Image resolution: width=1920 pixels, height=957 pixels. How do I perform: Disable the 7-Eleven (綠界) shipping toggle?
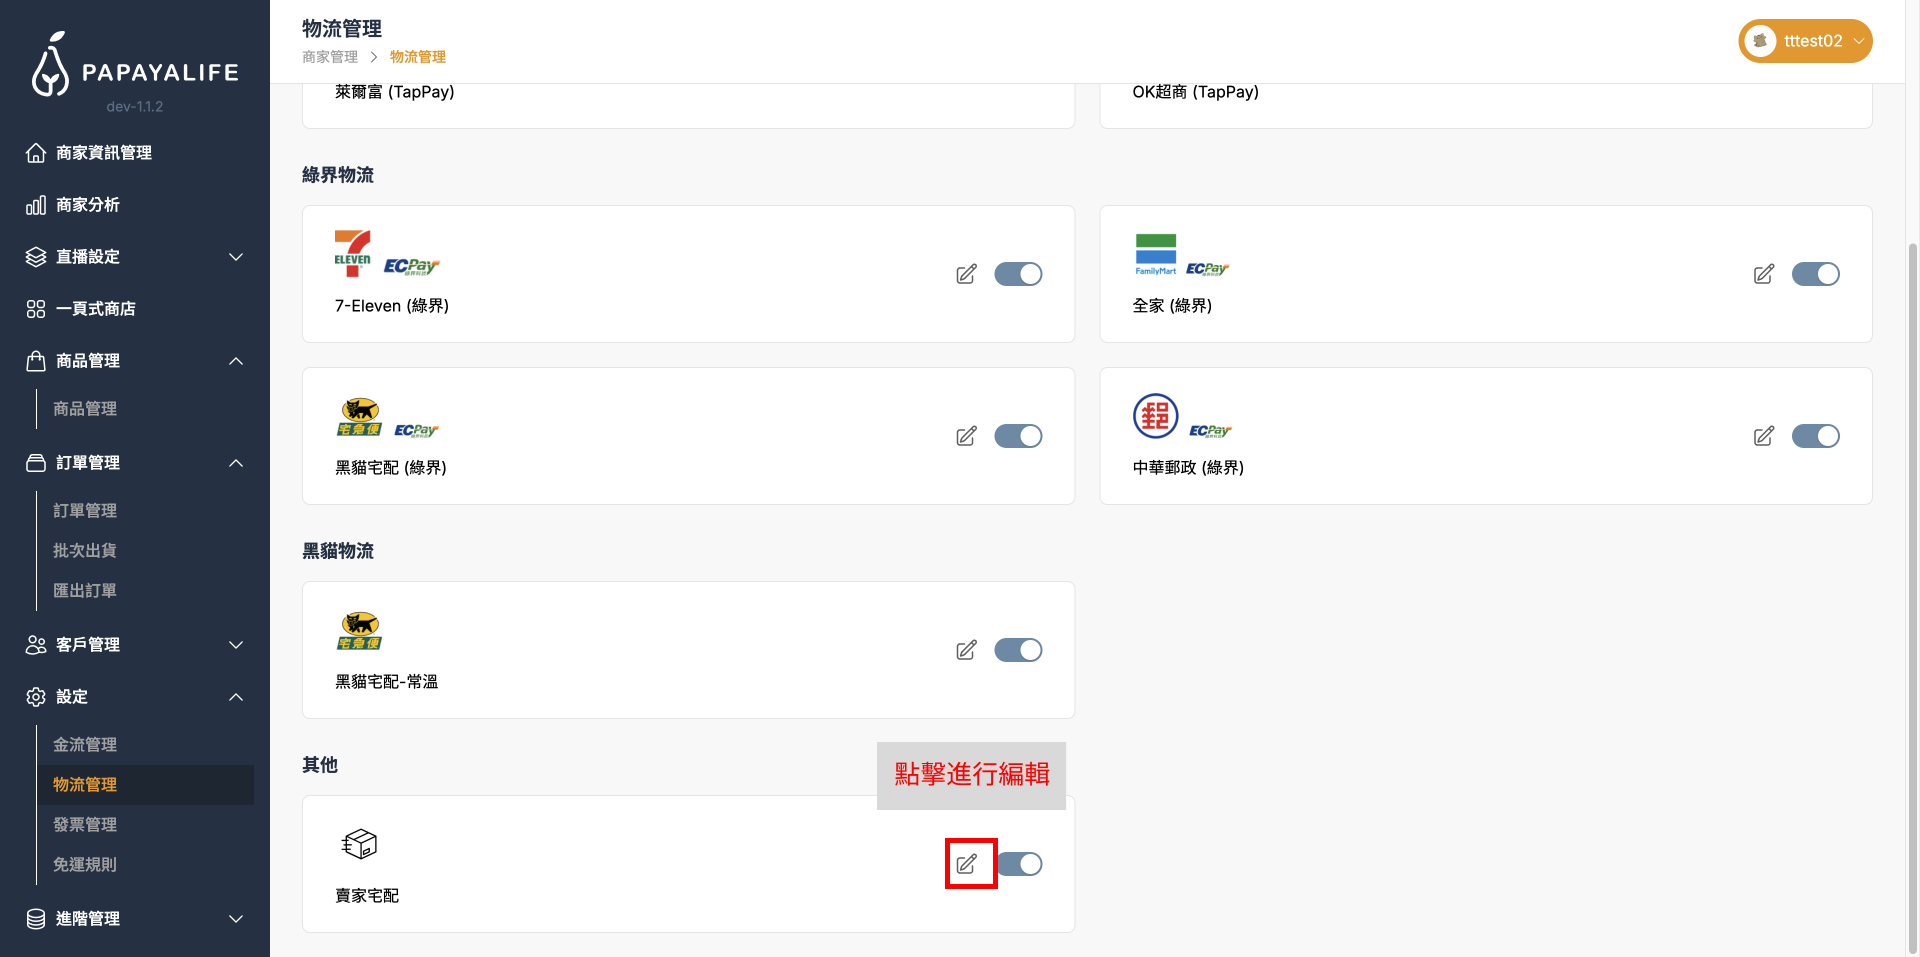pos(1018,273)
